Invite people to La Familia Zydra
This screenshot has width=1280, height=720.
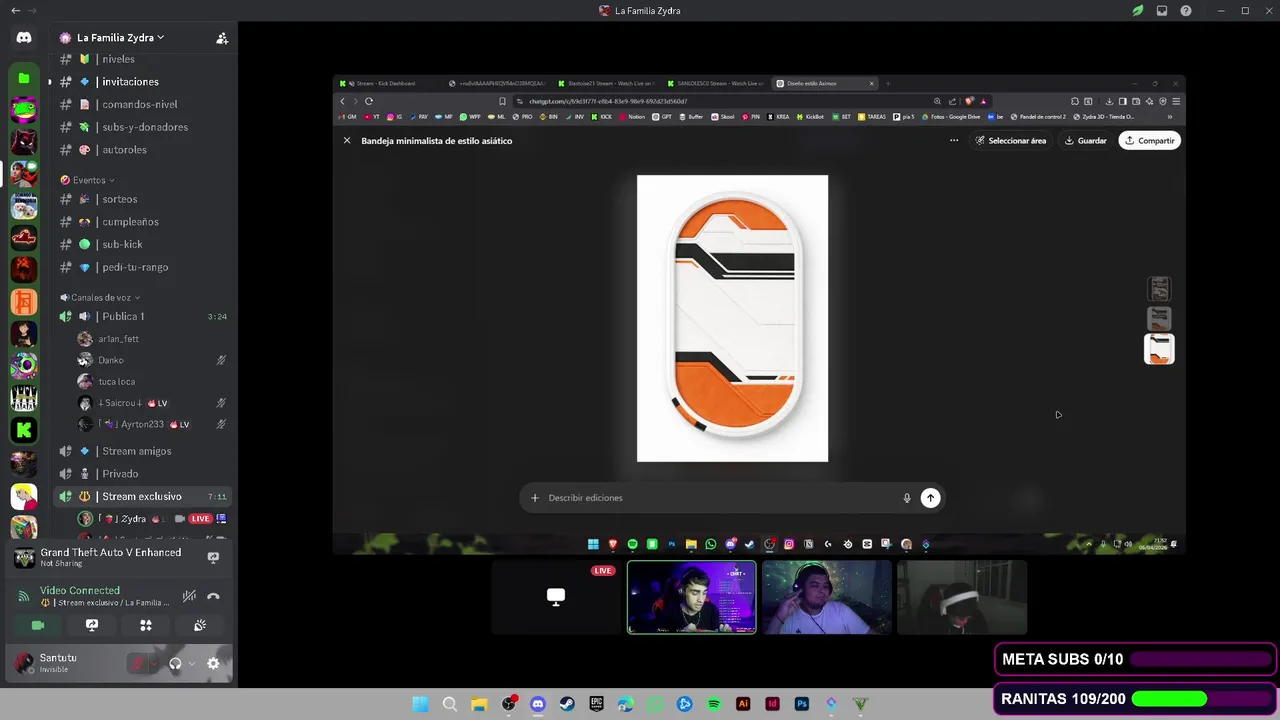click(222, 38)
